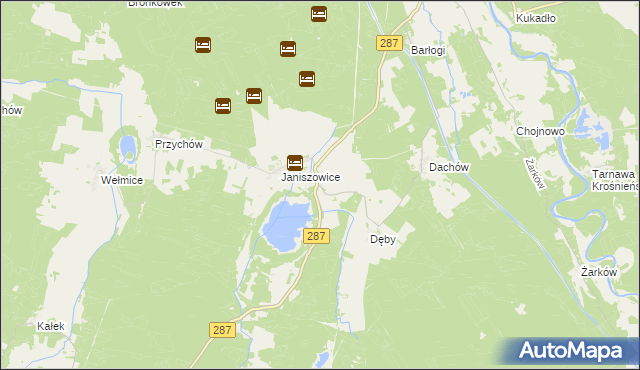Click the Chojnowo village label
Image resolution: width=640 pixels, height=370 pixels.
pyautogui.click(x=540, y=131)
